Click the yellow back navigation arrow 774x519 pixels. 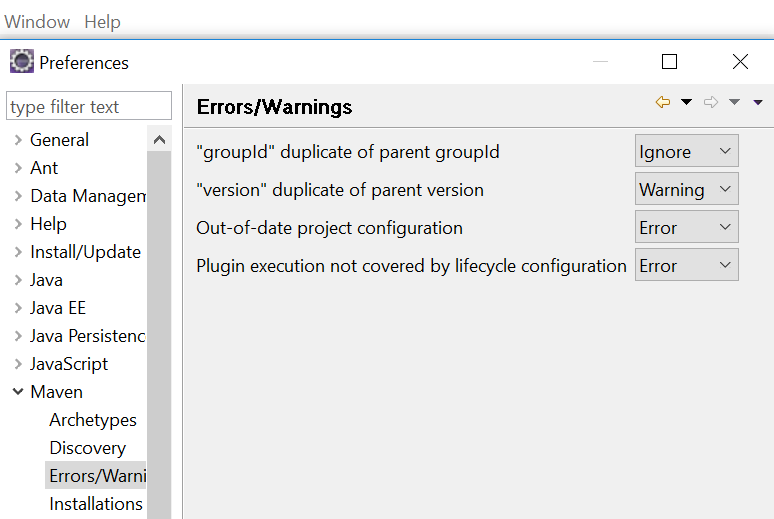point(663,102)
